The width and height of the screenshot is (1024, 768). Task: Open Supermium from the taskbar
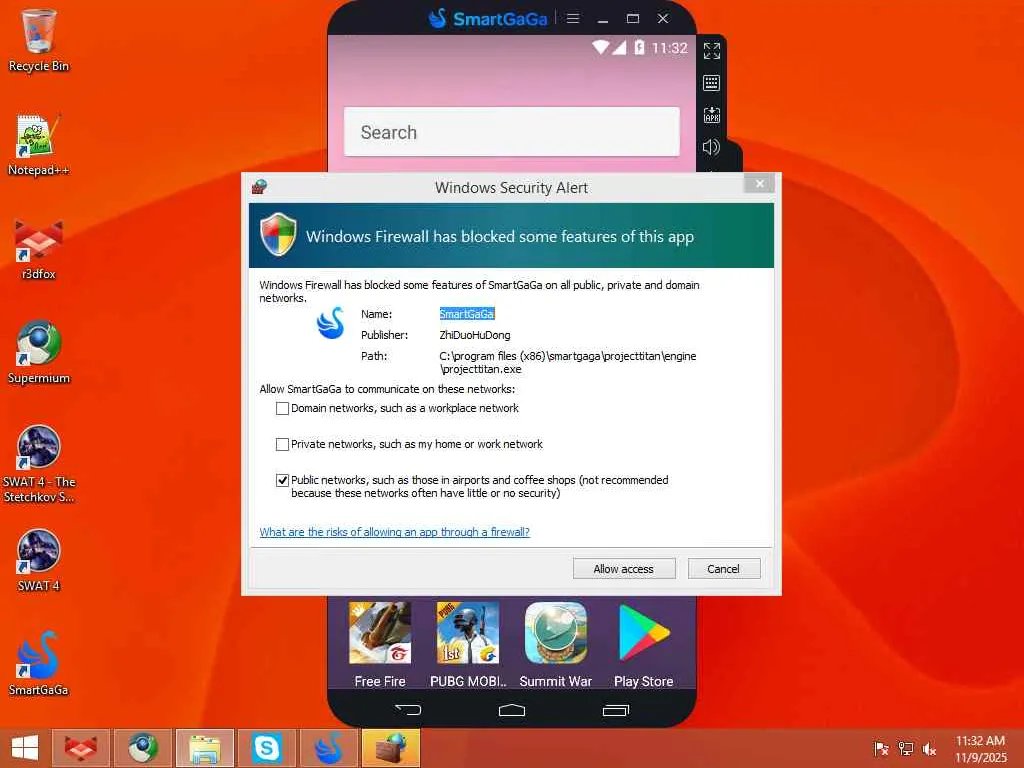pyautogui.click(x=142, y=748)
